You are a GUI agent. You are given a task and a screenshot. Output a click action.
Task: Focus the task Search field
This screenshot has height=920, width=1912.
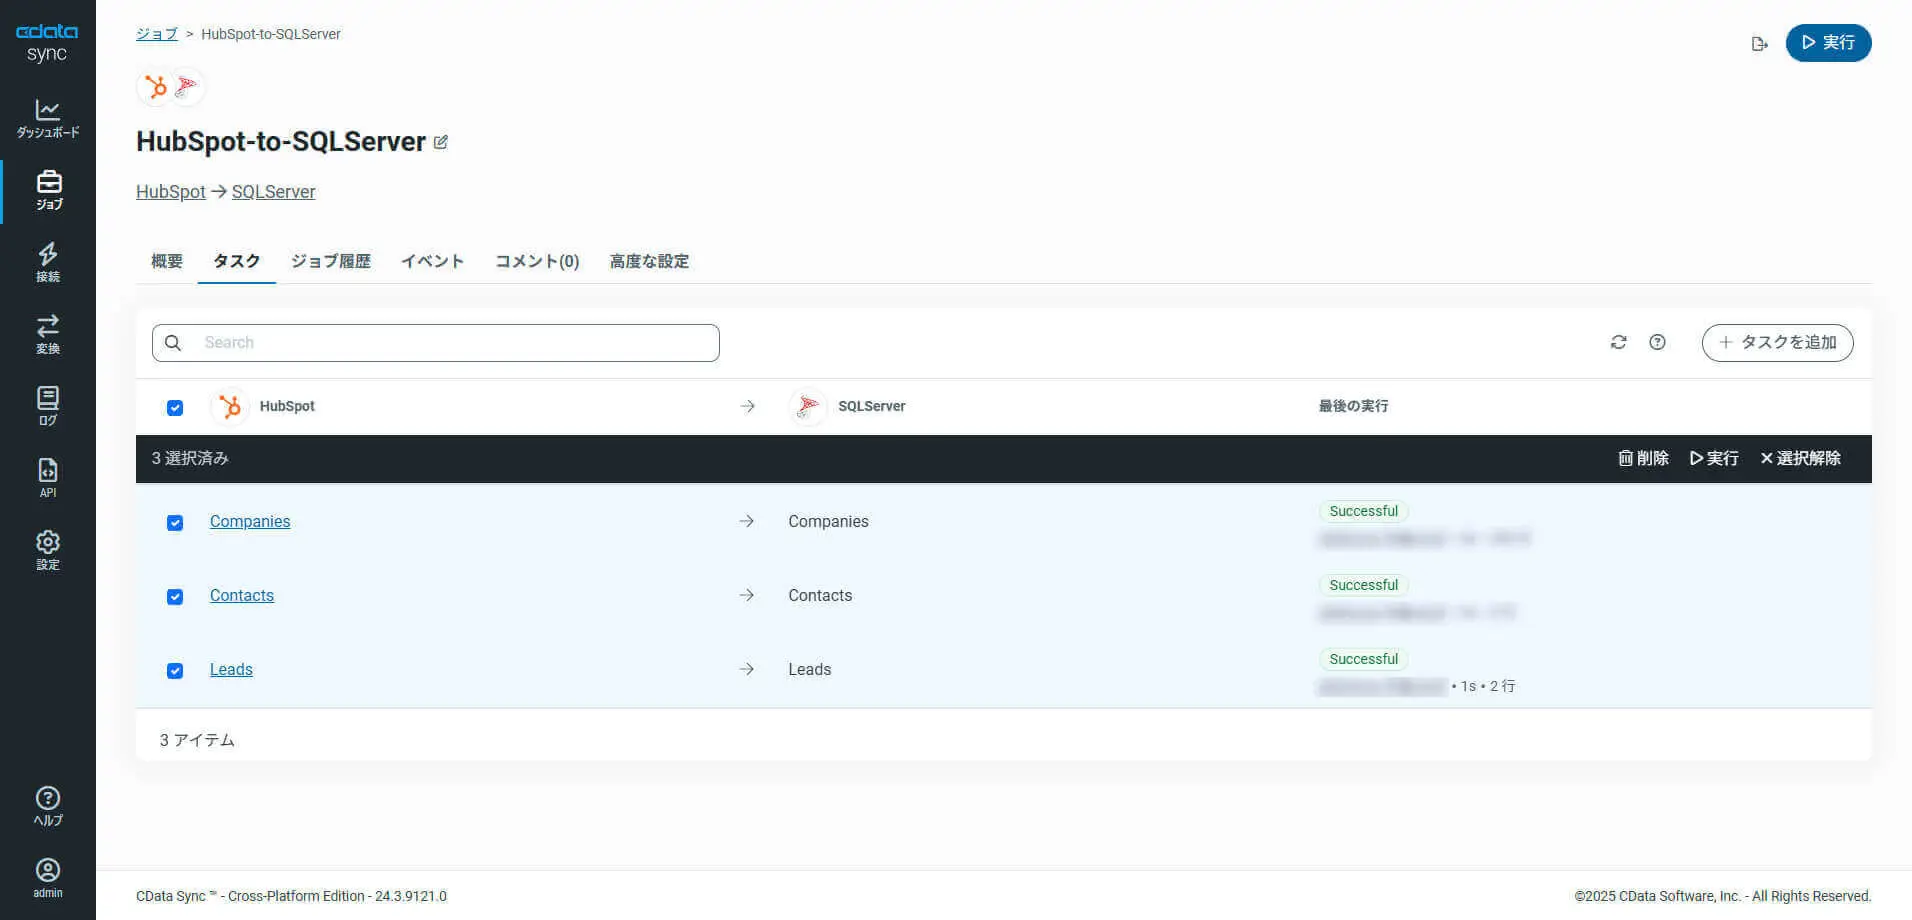tap(436, 343)
